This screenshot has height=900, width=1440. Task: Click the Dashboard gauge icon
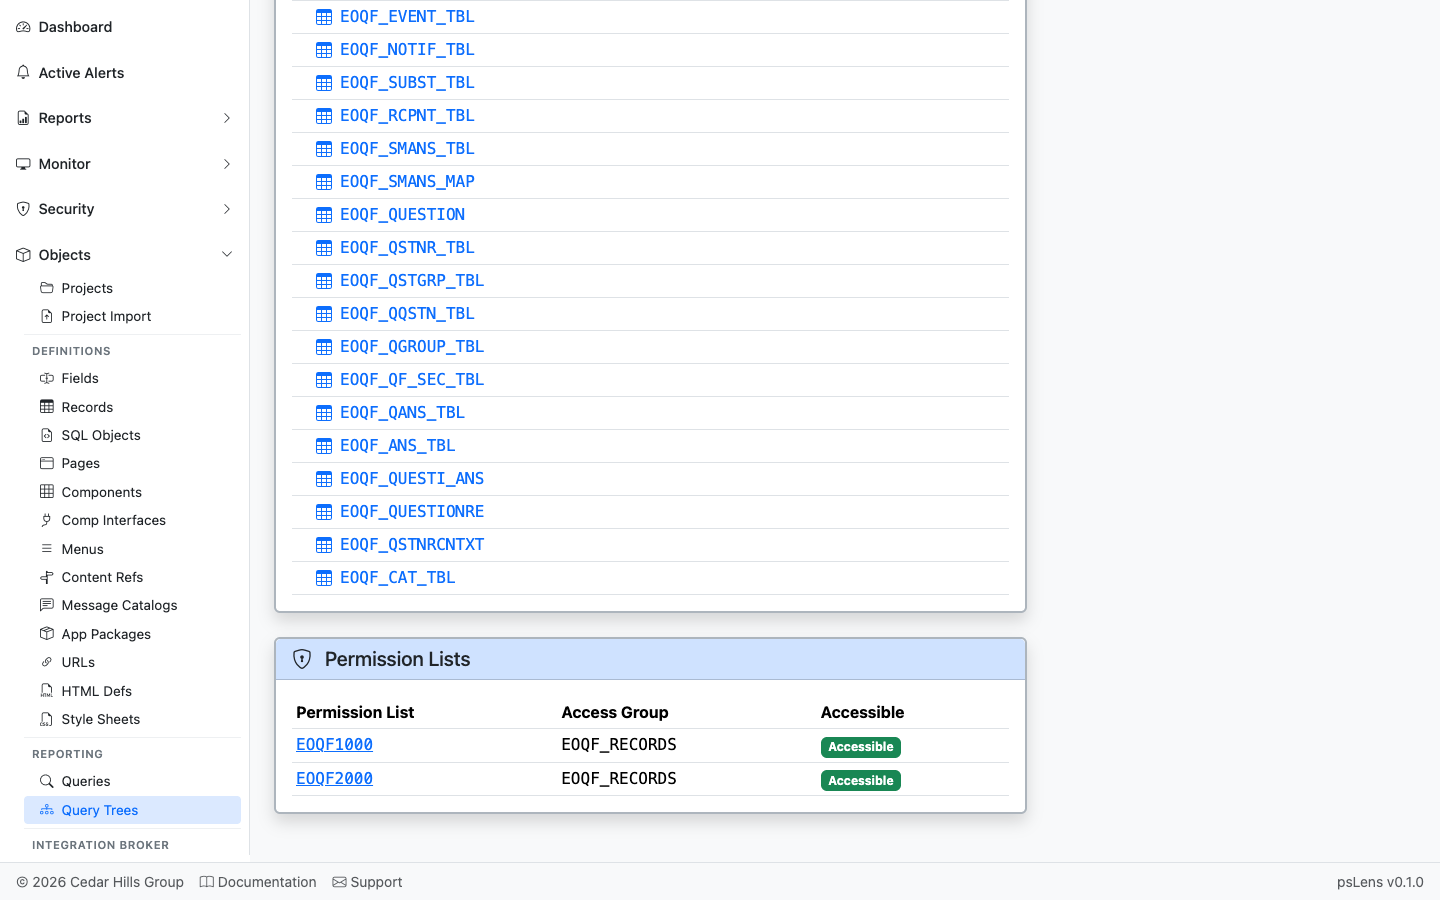pyautogui.click(x=23, y=27)
